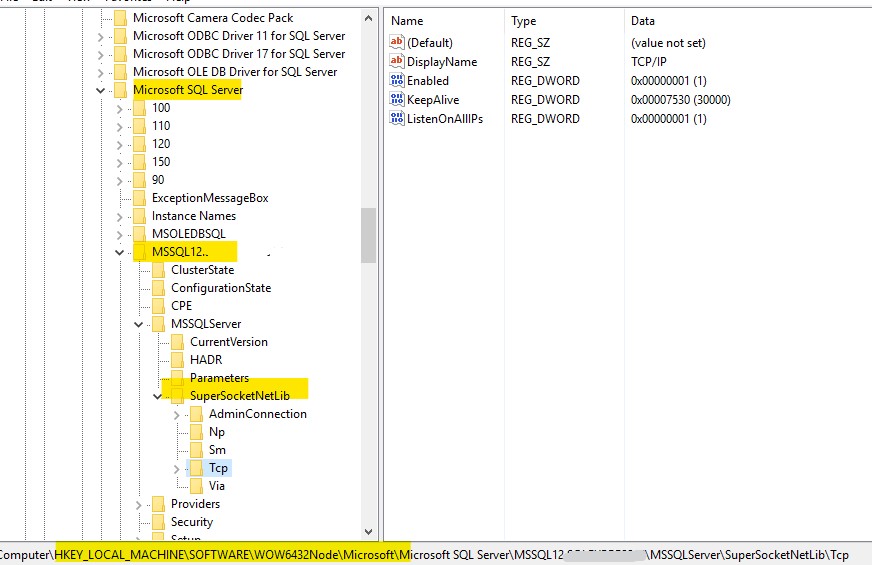This screenshot has height=565, width=872.
Task: Expand Microsoft OLE DB Driver for SQL Server
Action: [x=100, y=73]
